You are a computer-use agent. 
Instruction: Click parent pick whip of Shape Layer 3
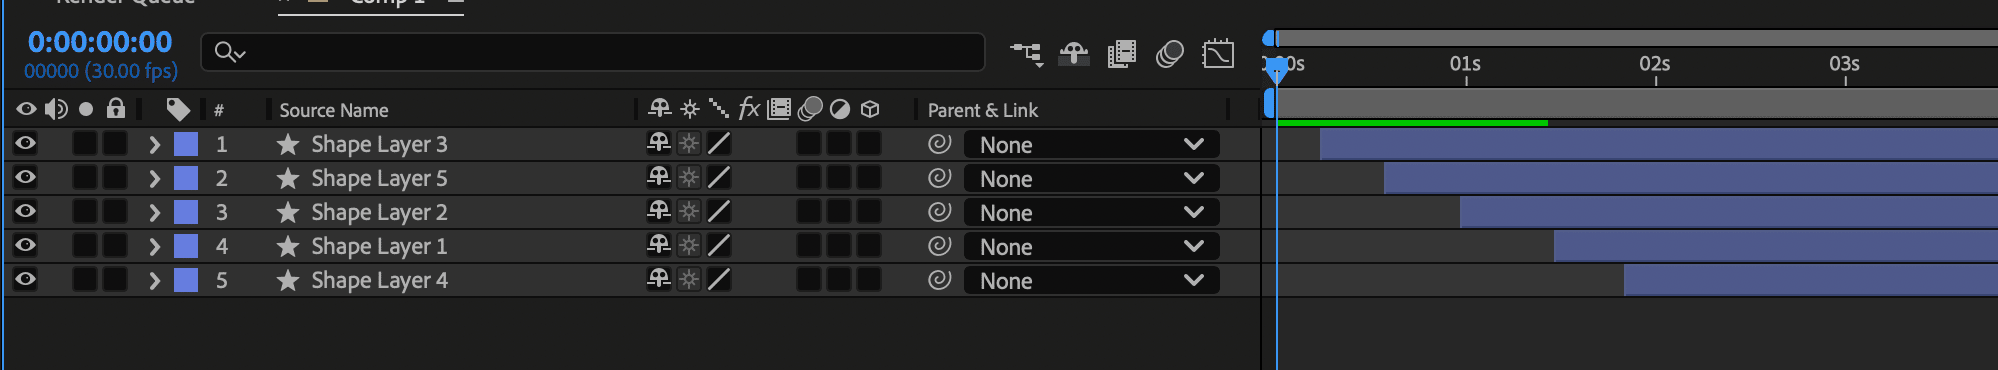click(939, 144)
